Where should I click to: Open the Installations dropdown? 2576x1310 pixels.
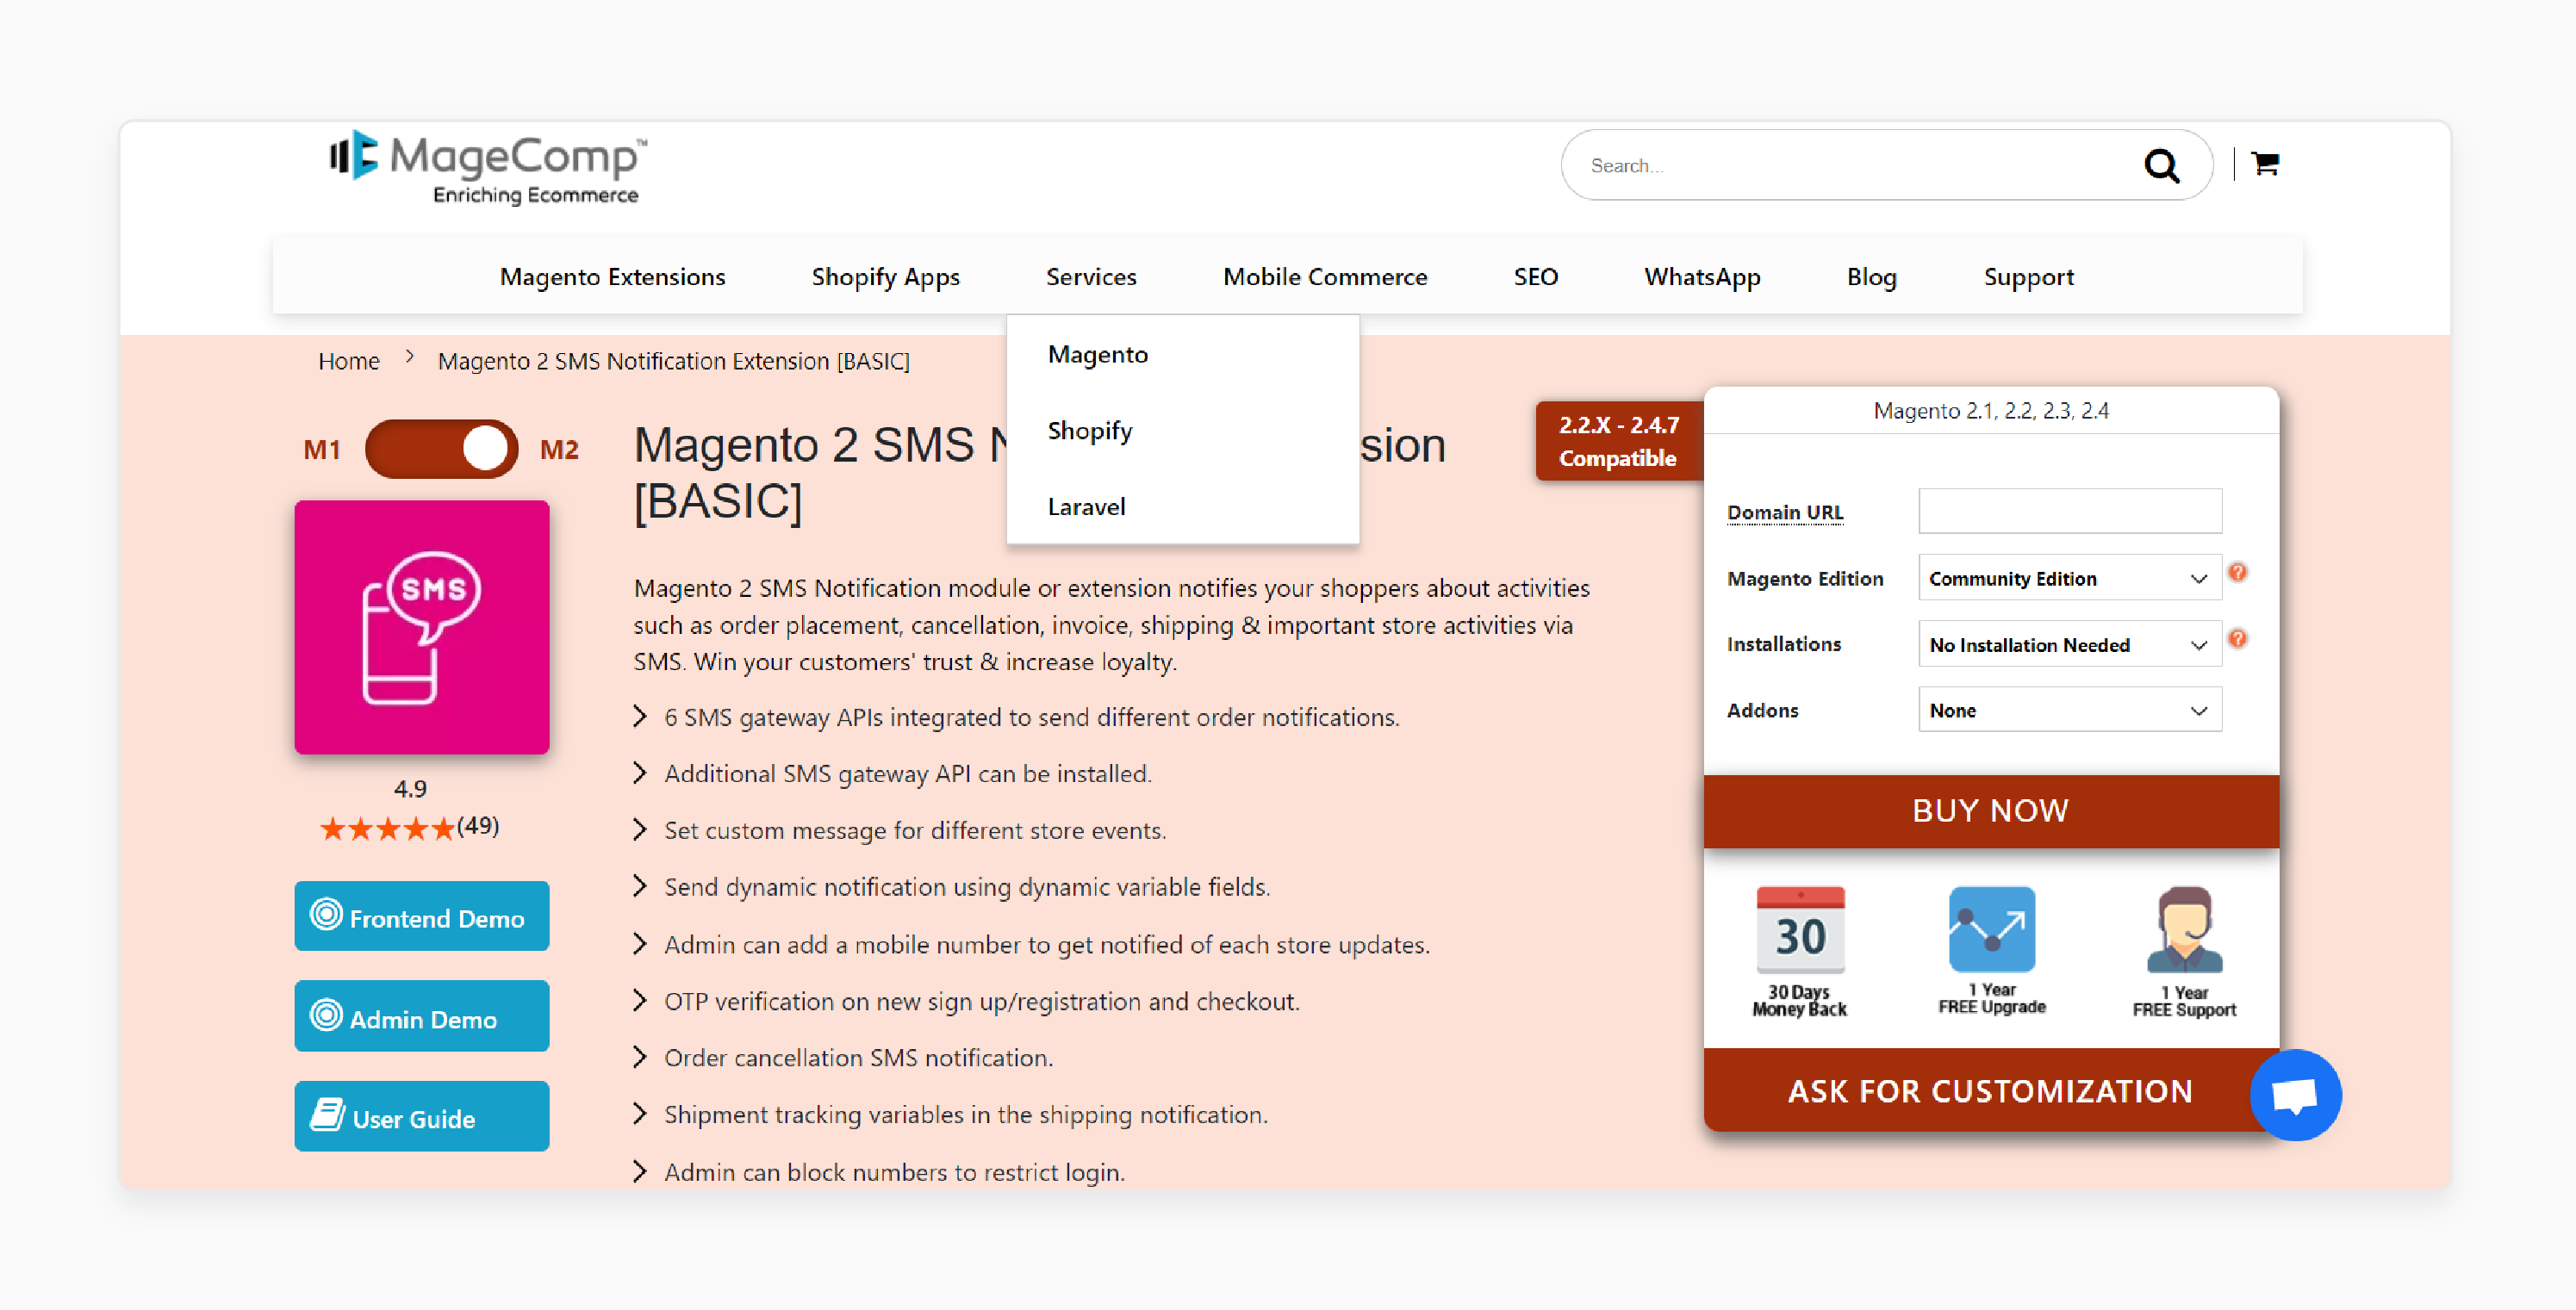click(x=2069, y=644)
